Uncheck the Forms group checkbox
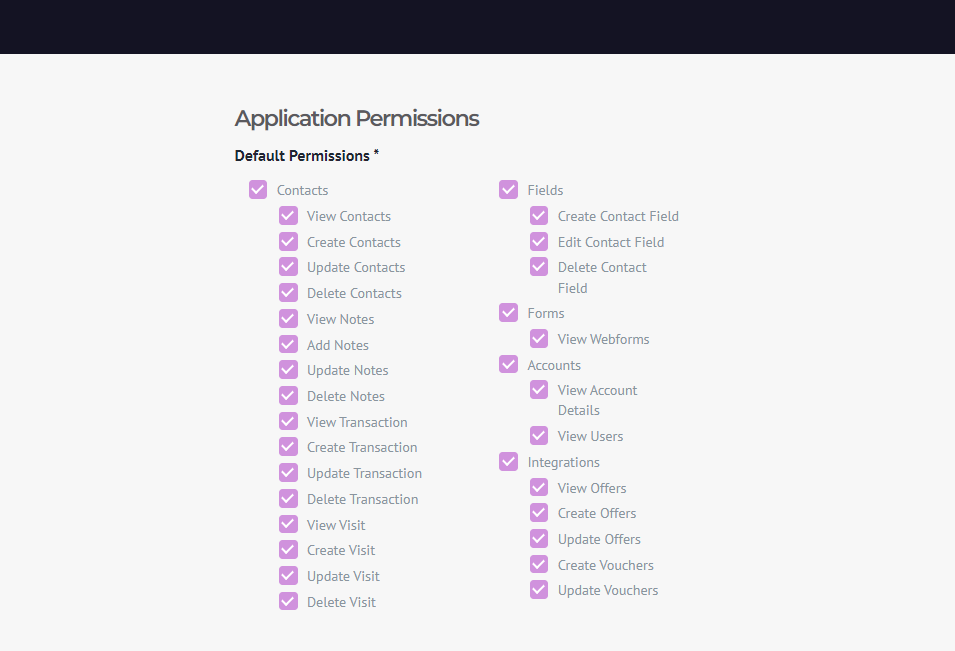Image resolution: width=955 pixels, height=651 pixels. click(x=508, y=313)
